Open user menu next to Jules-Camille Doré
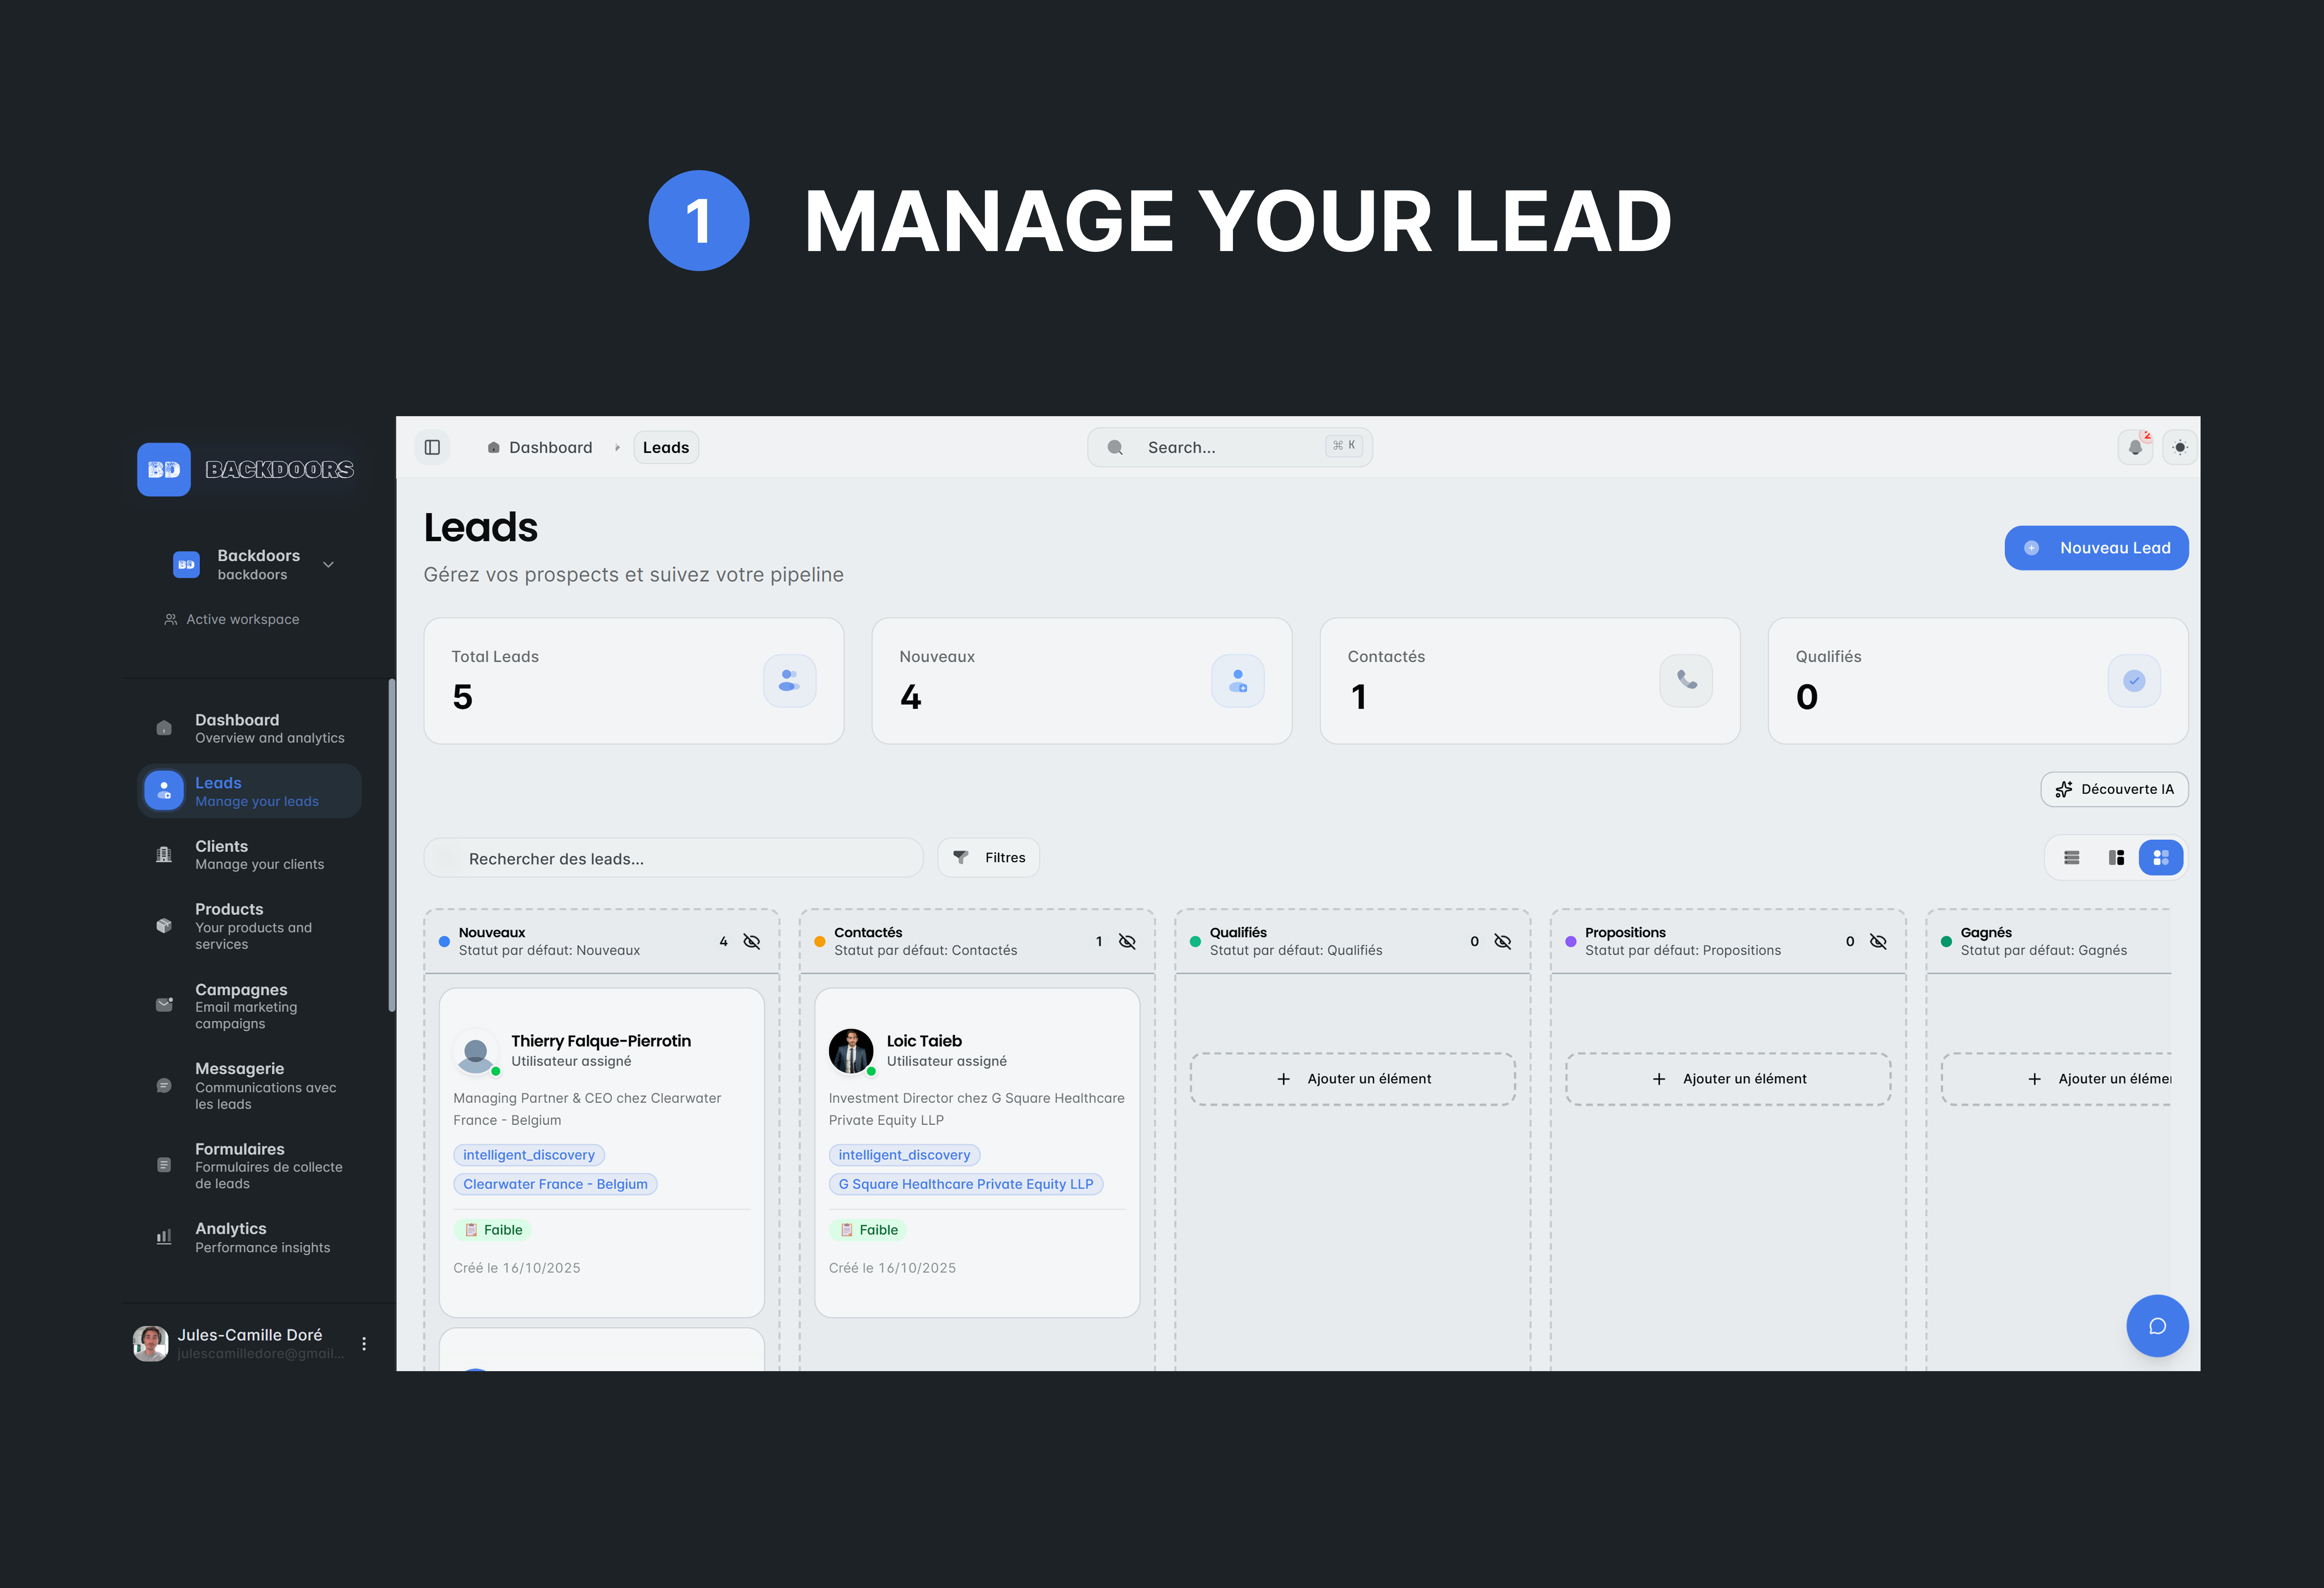 [364, 1344]
